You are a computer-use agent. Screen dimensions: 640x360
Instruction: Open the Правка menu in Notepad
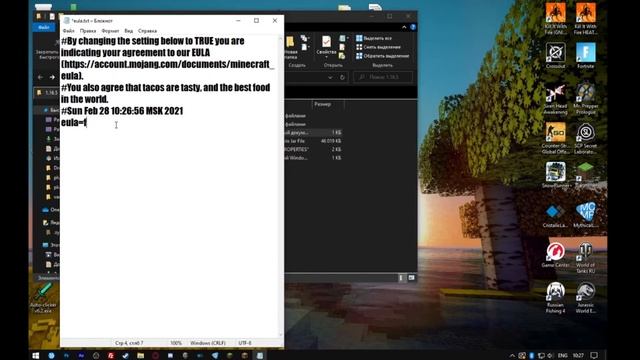point(88,31)
